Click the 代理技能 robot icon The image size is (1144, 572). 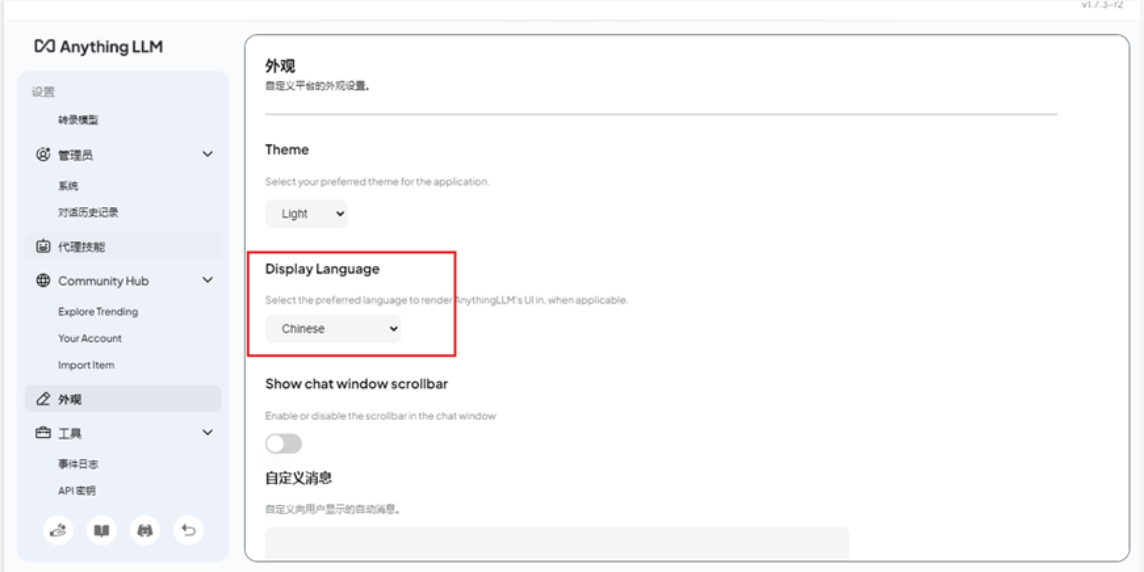pos(42,247)
